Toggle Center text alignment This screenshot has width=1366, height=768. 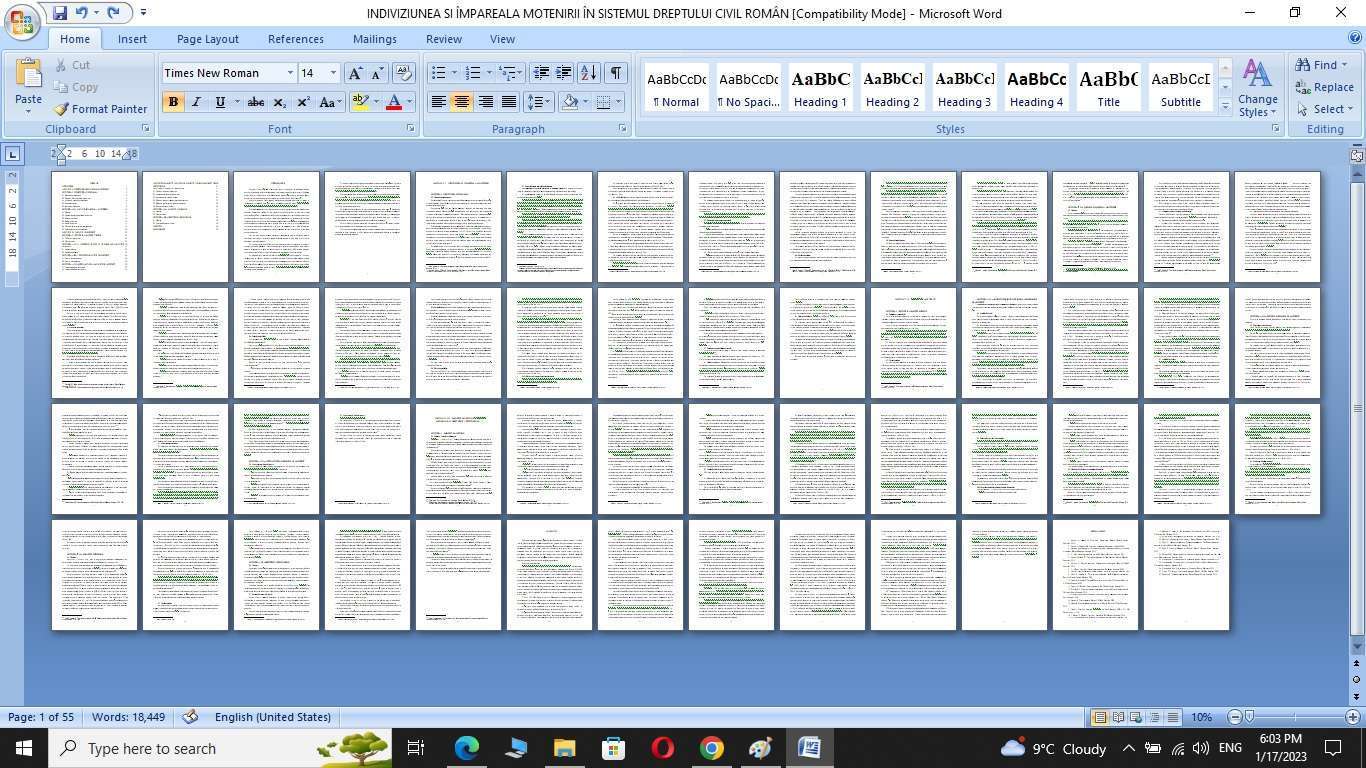point(461,102)
